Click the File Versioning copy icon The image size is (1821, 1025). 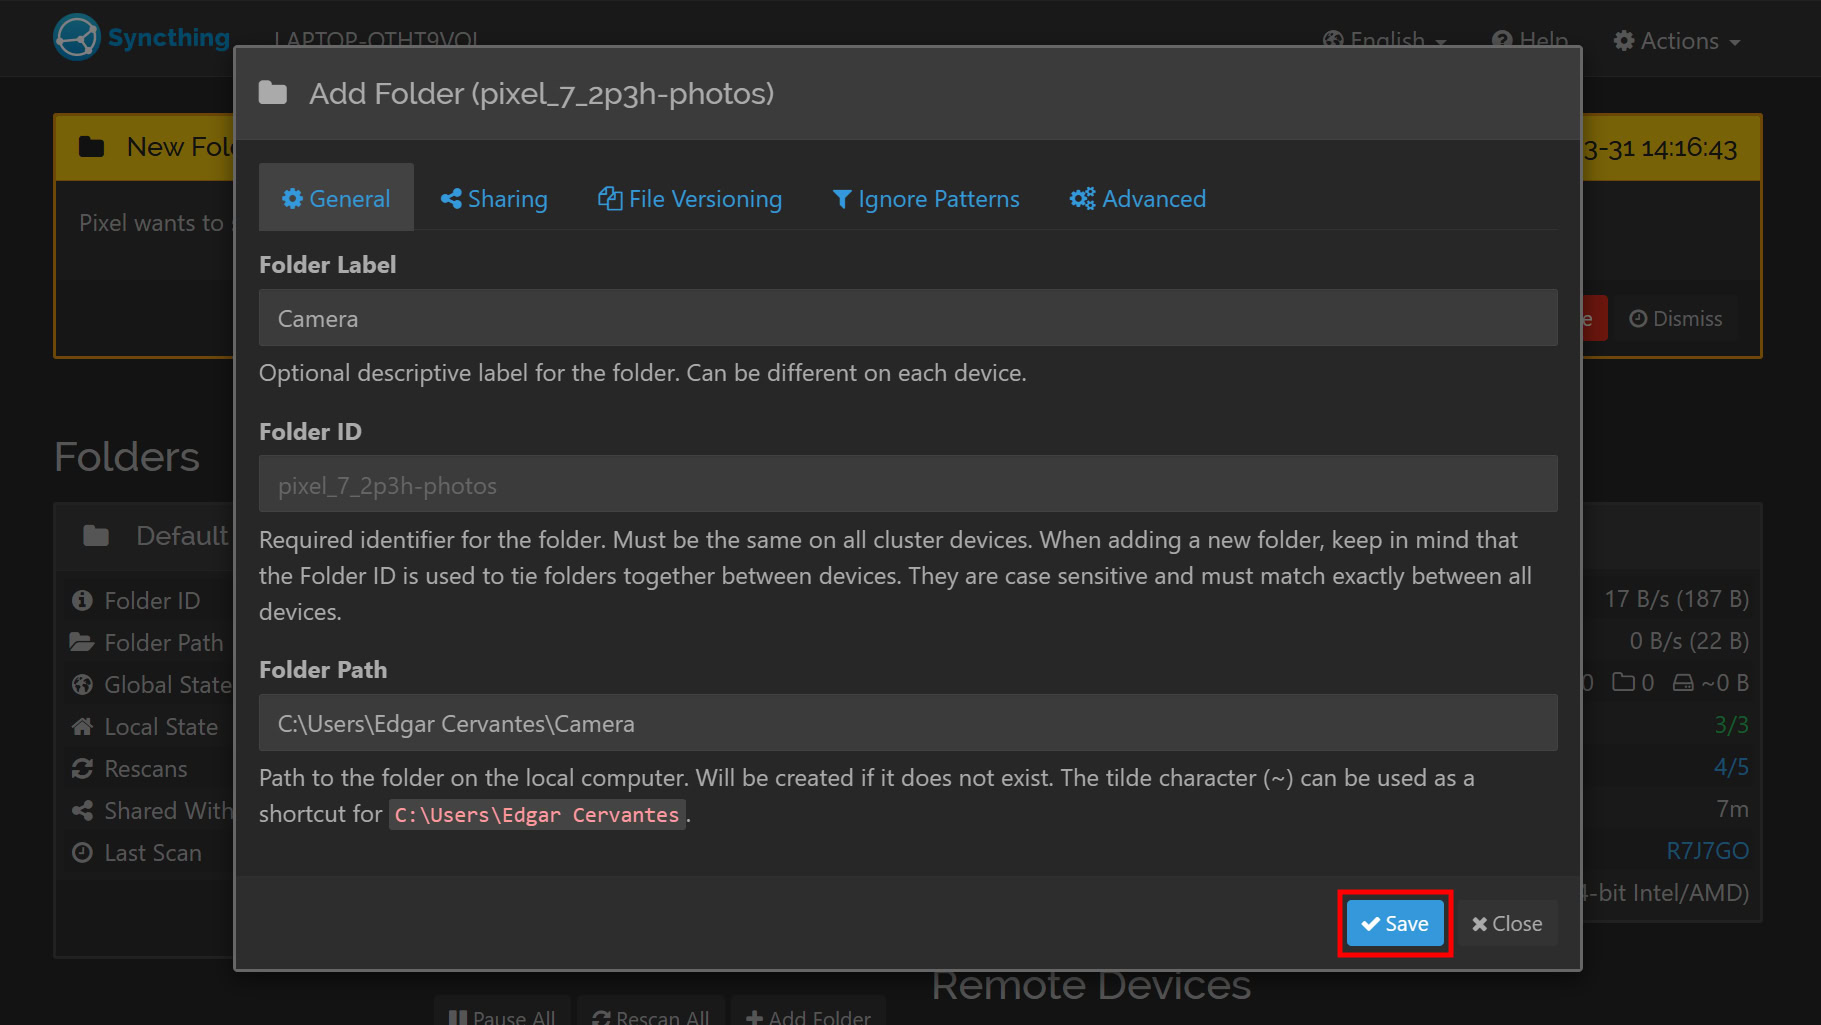pos(610,199)
